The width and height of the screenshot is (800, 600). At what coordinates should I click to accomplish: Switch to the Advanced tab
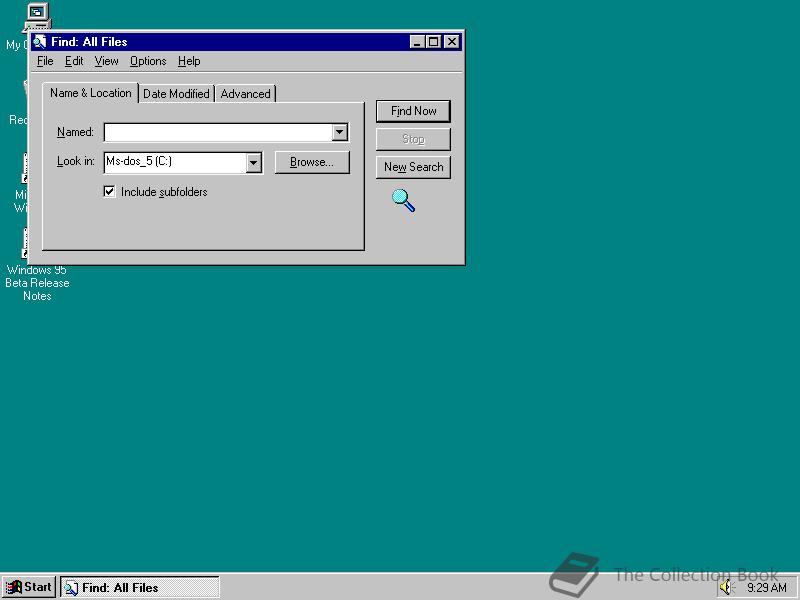tap(245, 94)
